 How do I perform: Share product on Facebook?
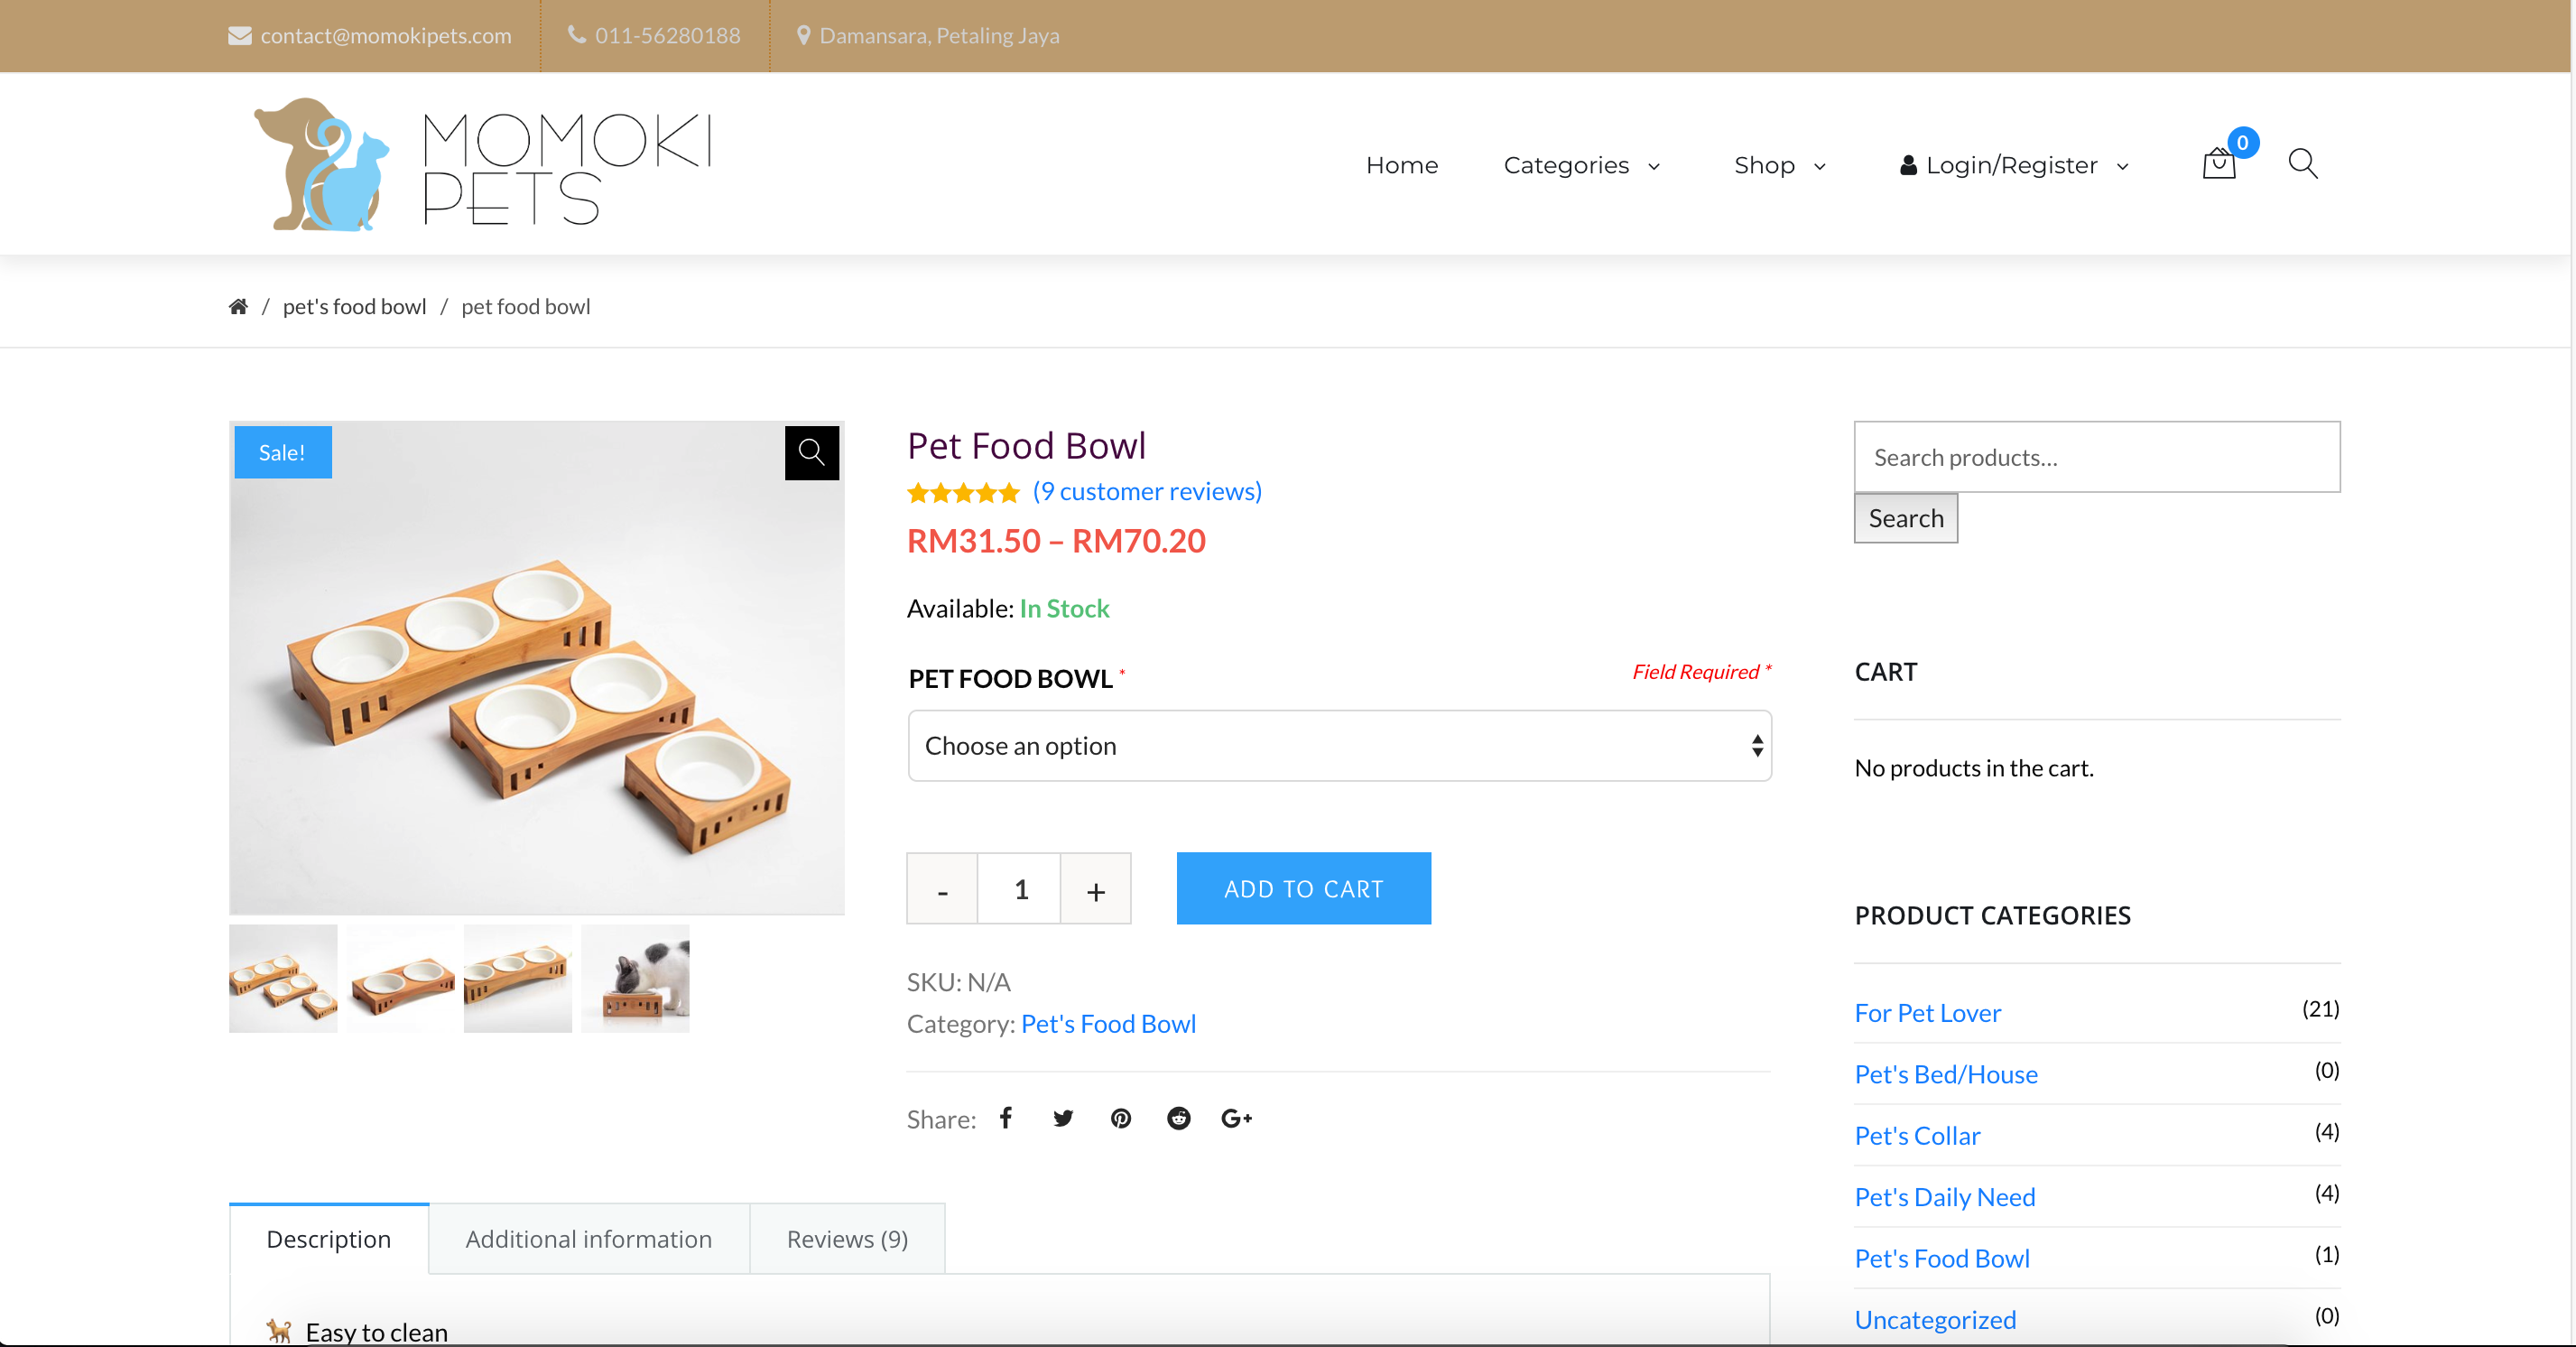1006,1118
